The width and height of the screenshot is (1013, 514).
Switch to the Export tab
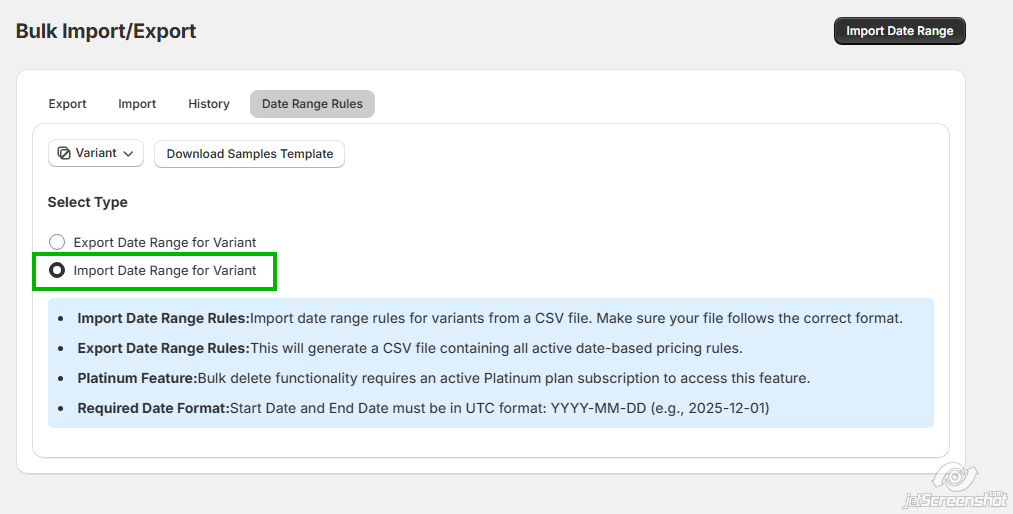point(68,104)
